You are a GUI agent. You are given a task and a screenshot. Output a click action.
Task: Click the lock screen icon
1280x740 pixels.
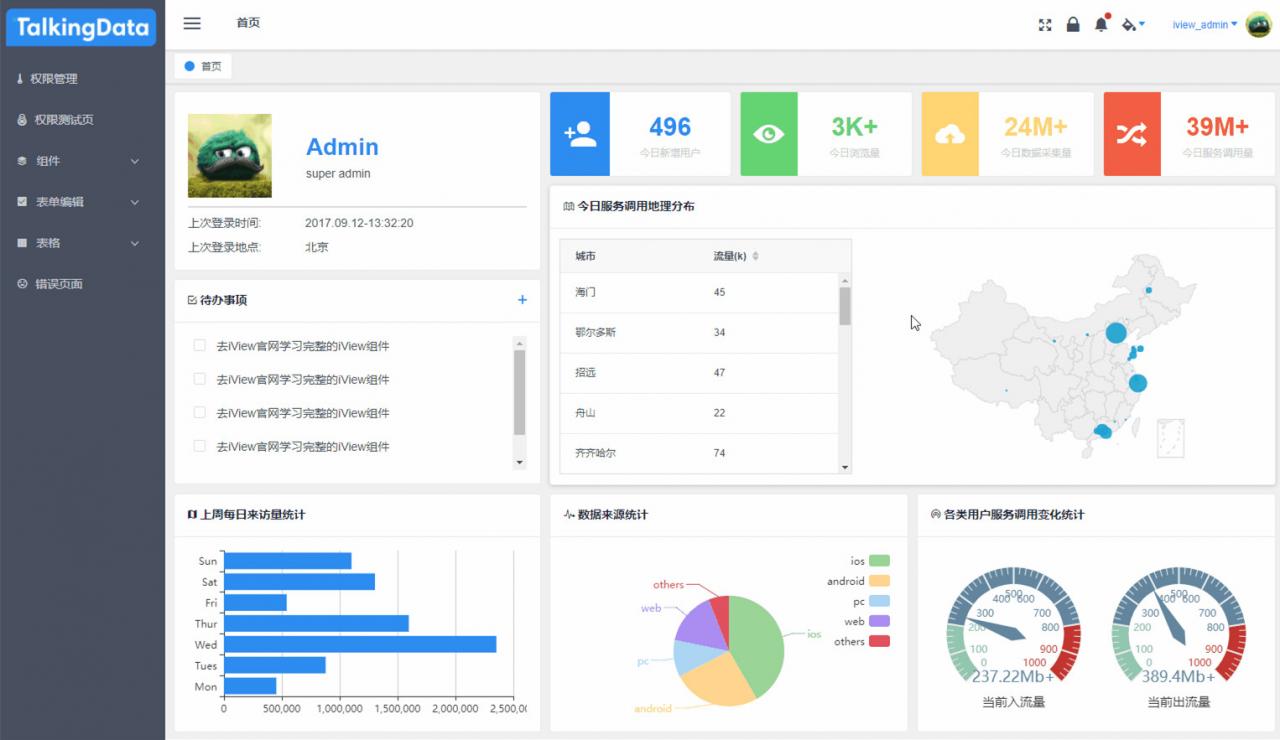tap(1072, 24)
